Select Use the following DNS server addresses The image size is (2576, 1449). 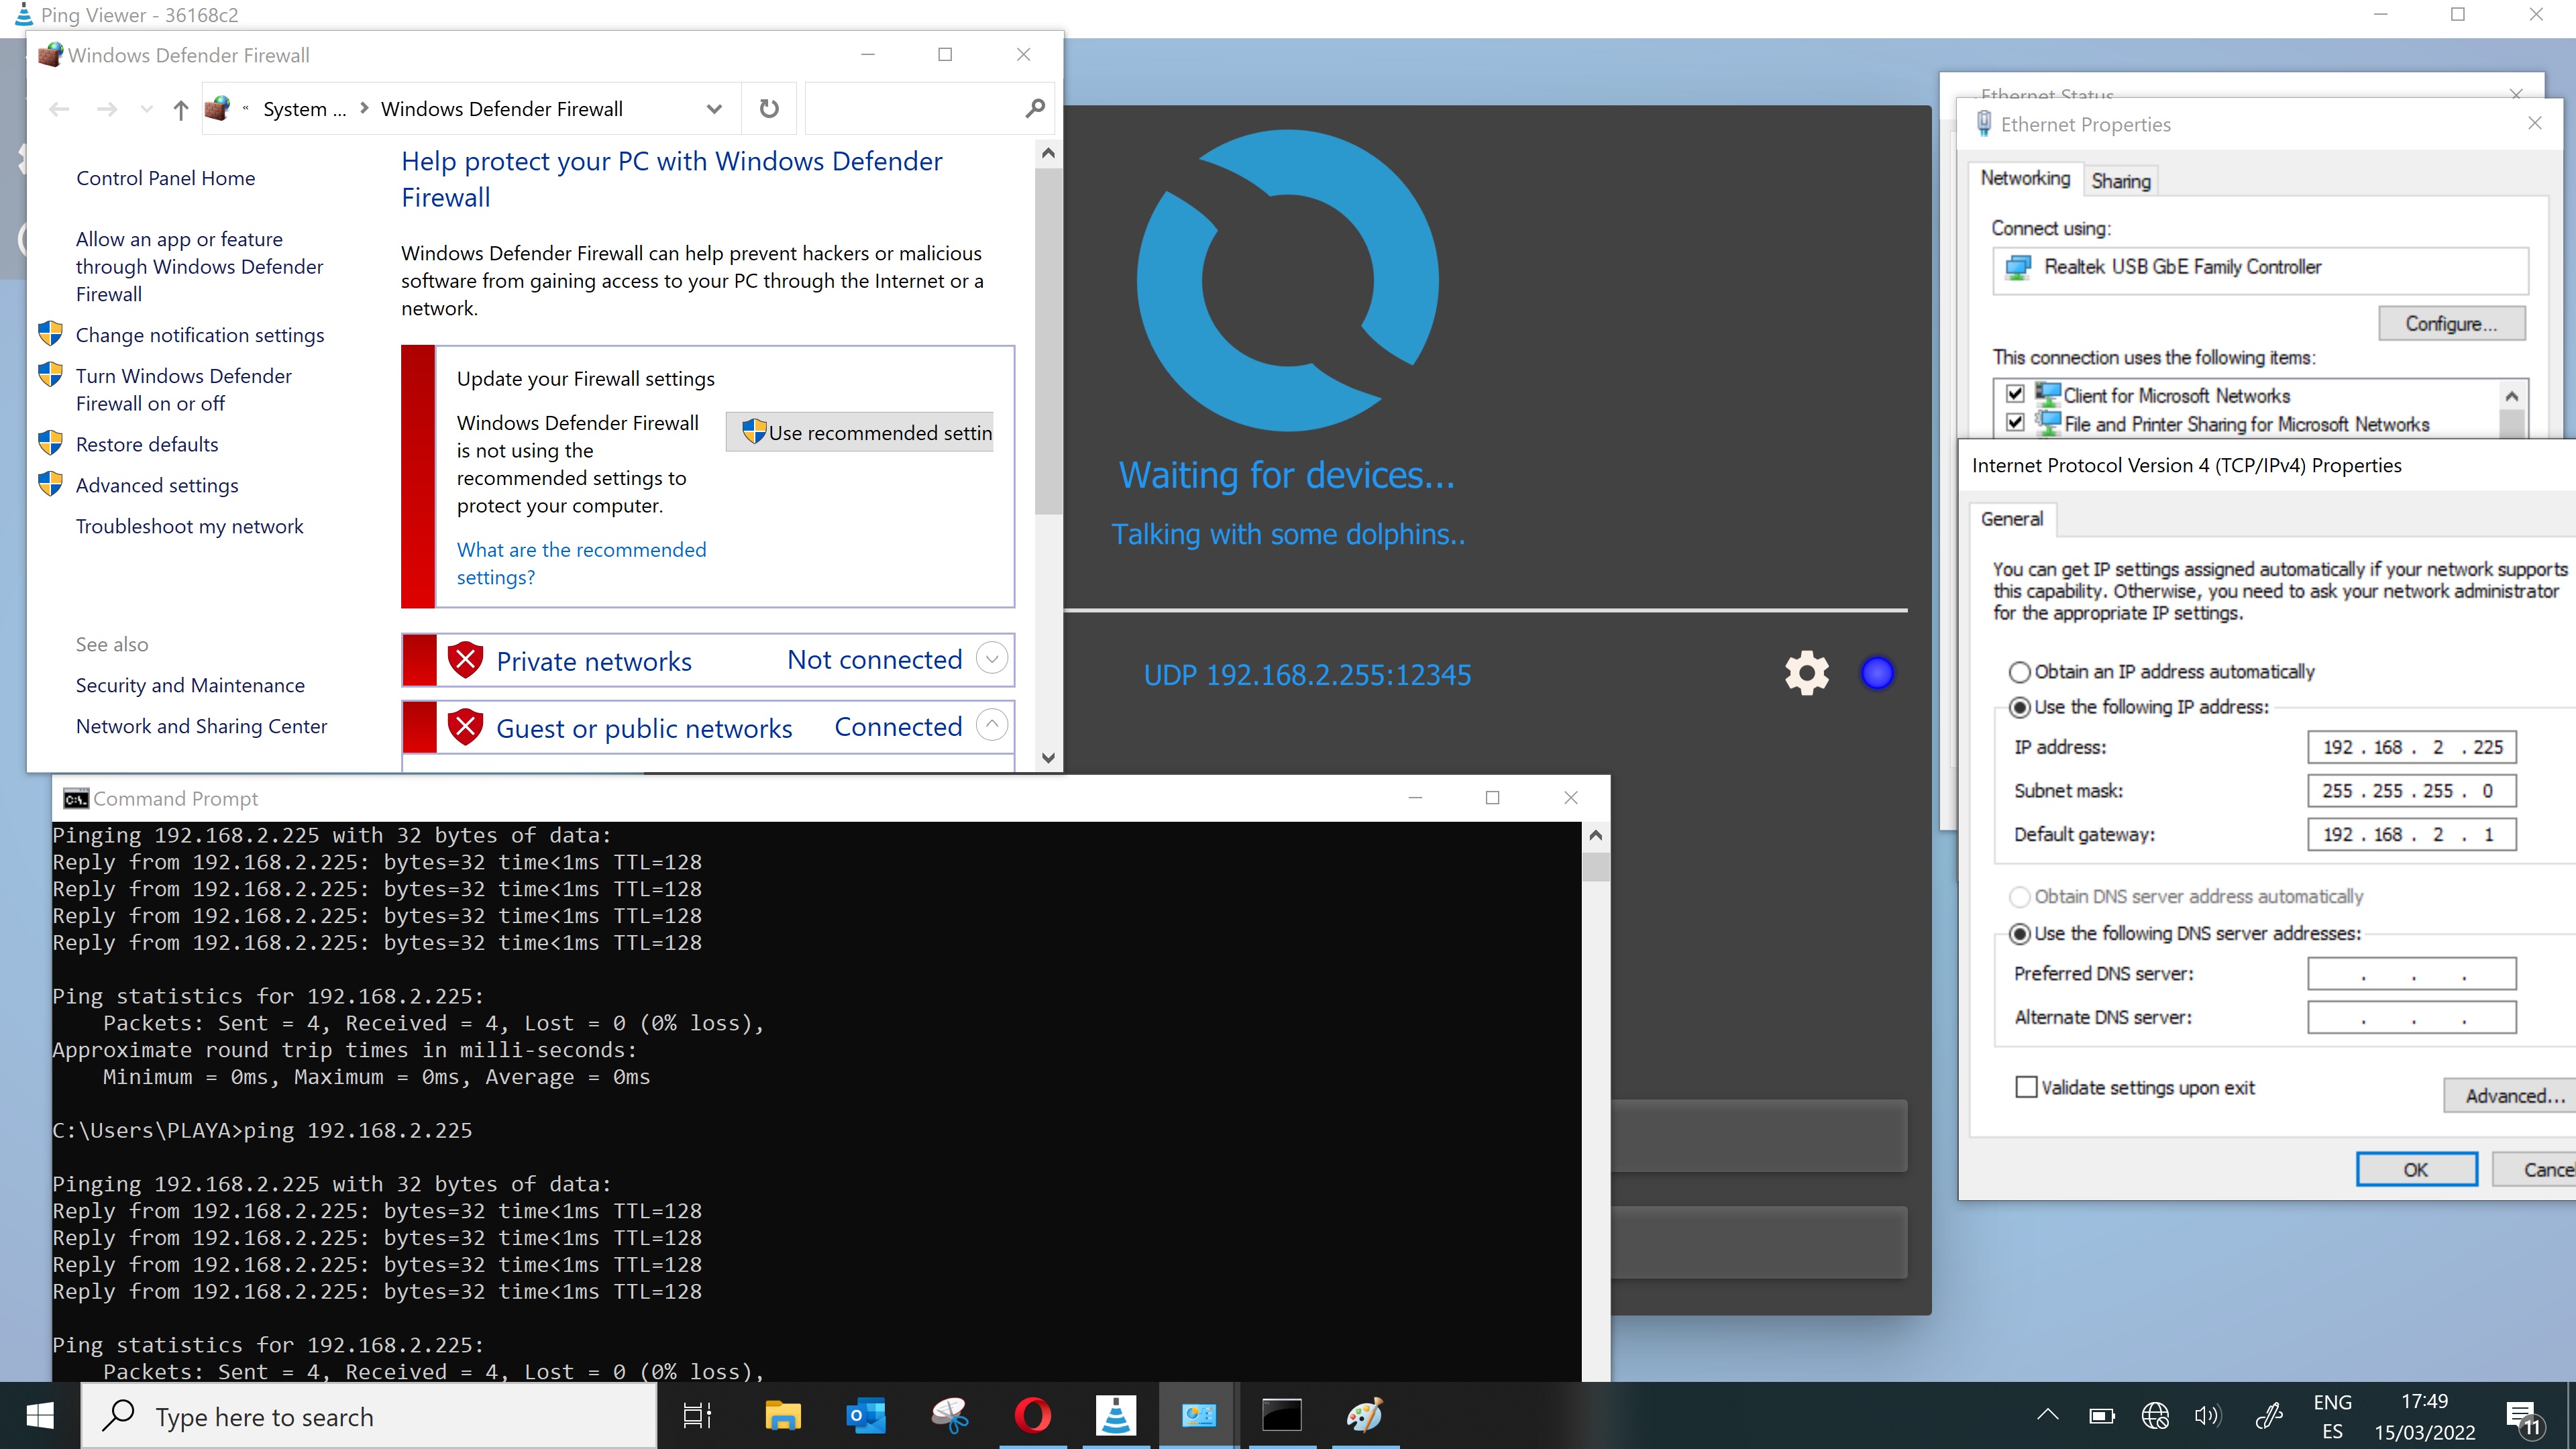tap(2019, 933)
